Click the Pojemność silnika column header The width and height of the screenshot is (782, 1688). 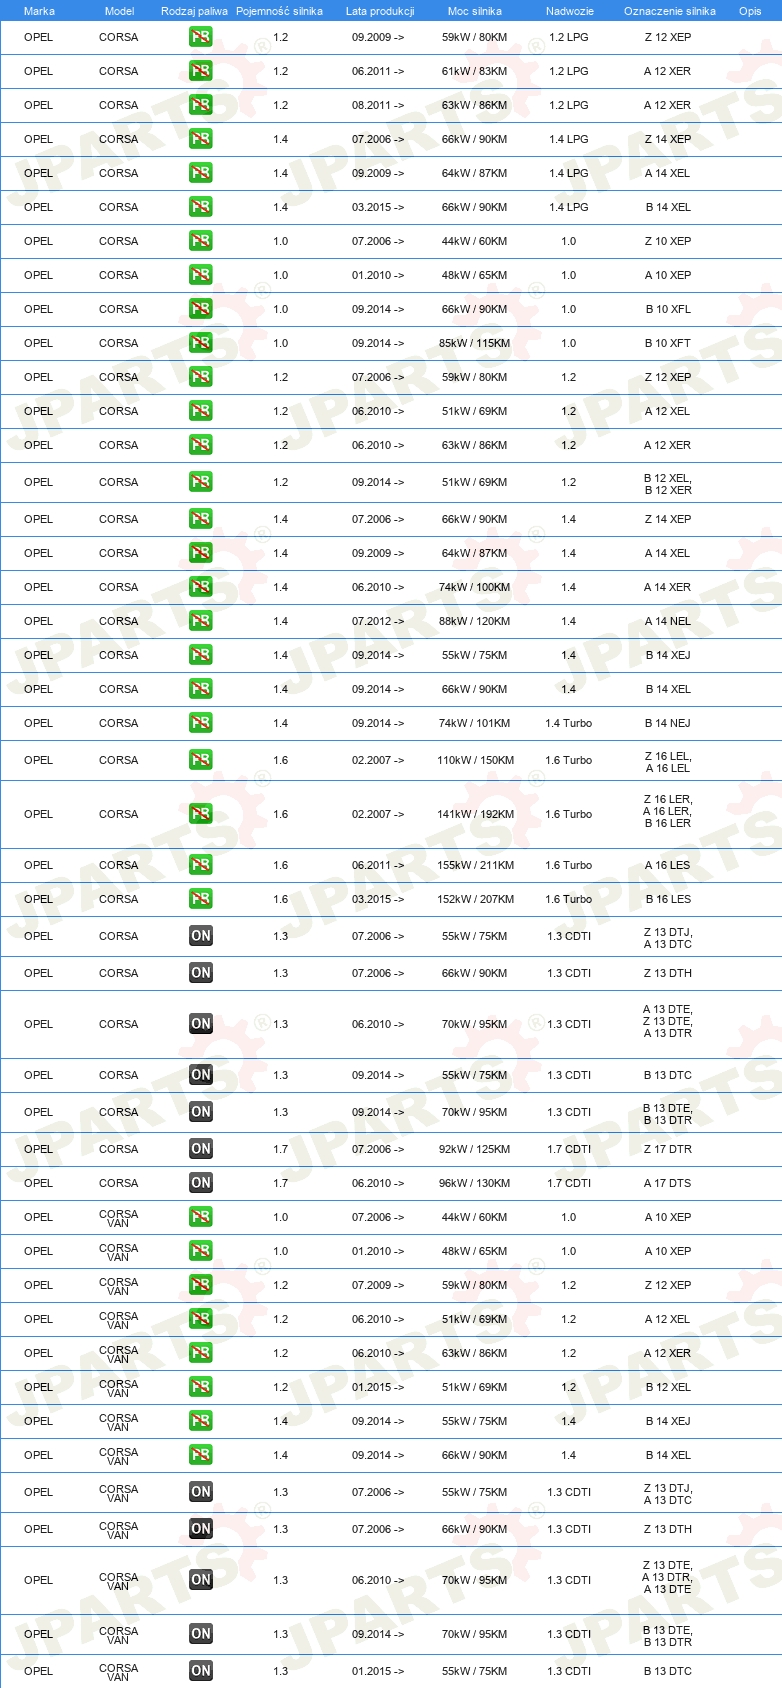pyautogui.click(x=280, y=11)
